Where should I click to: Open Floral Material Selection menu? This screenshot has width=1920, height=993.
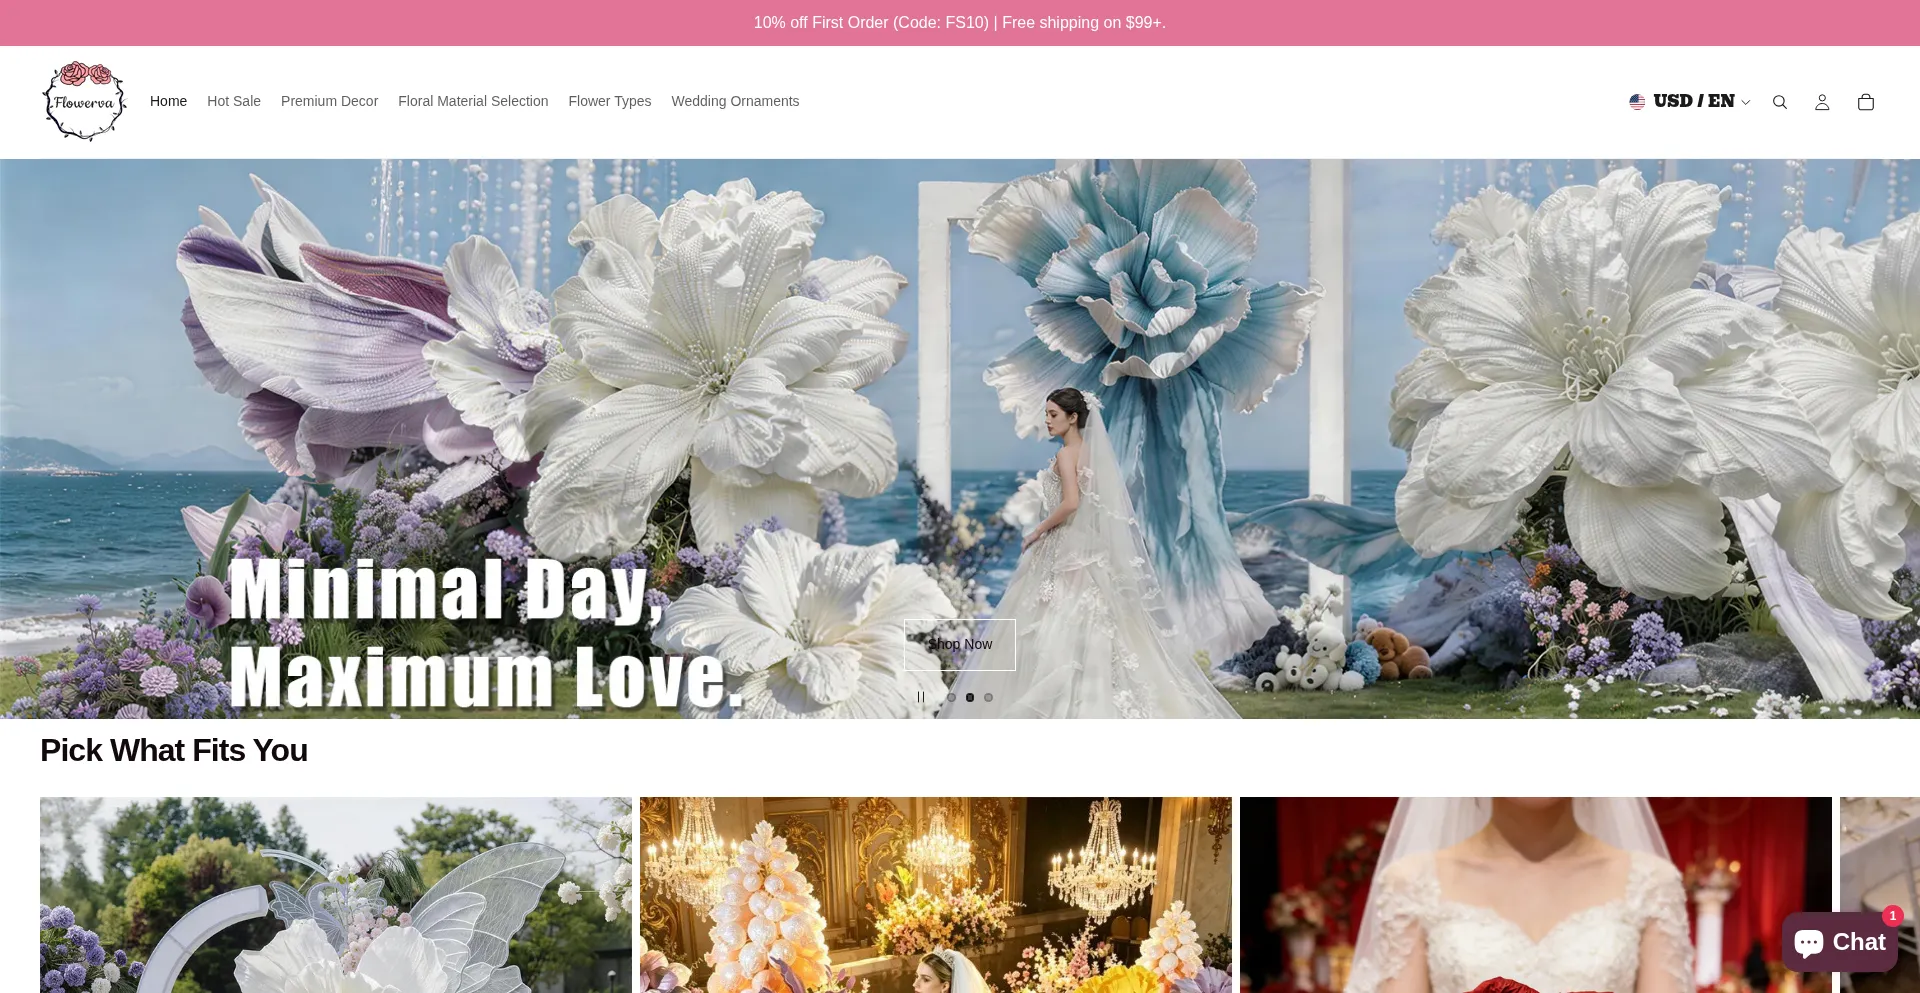(x=473, y=101)
